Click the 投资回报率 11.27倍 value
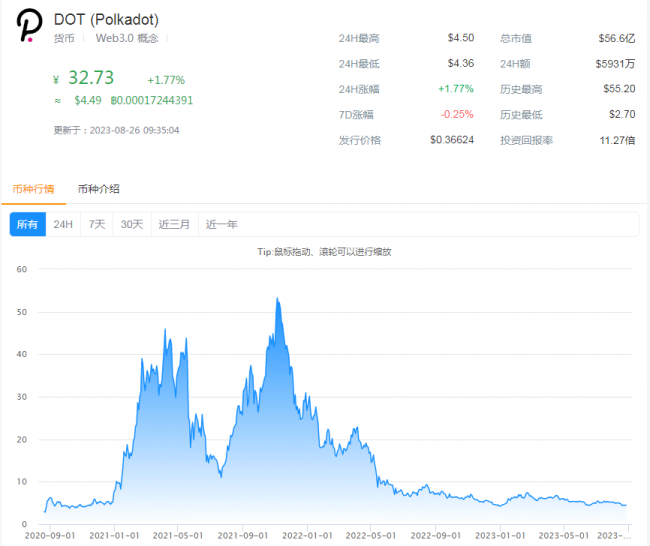 [618, 141]
